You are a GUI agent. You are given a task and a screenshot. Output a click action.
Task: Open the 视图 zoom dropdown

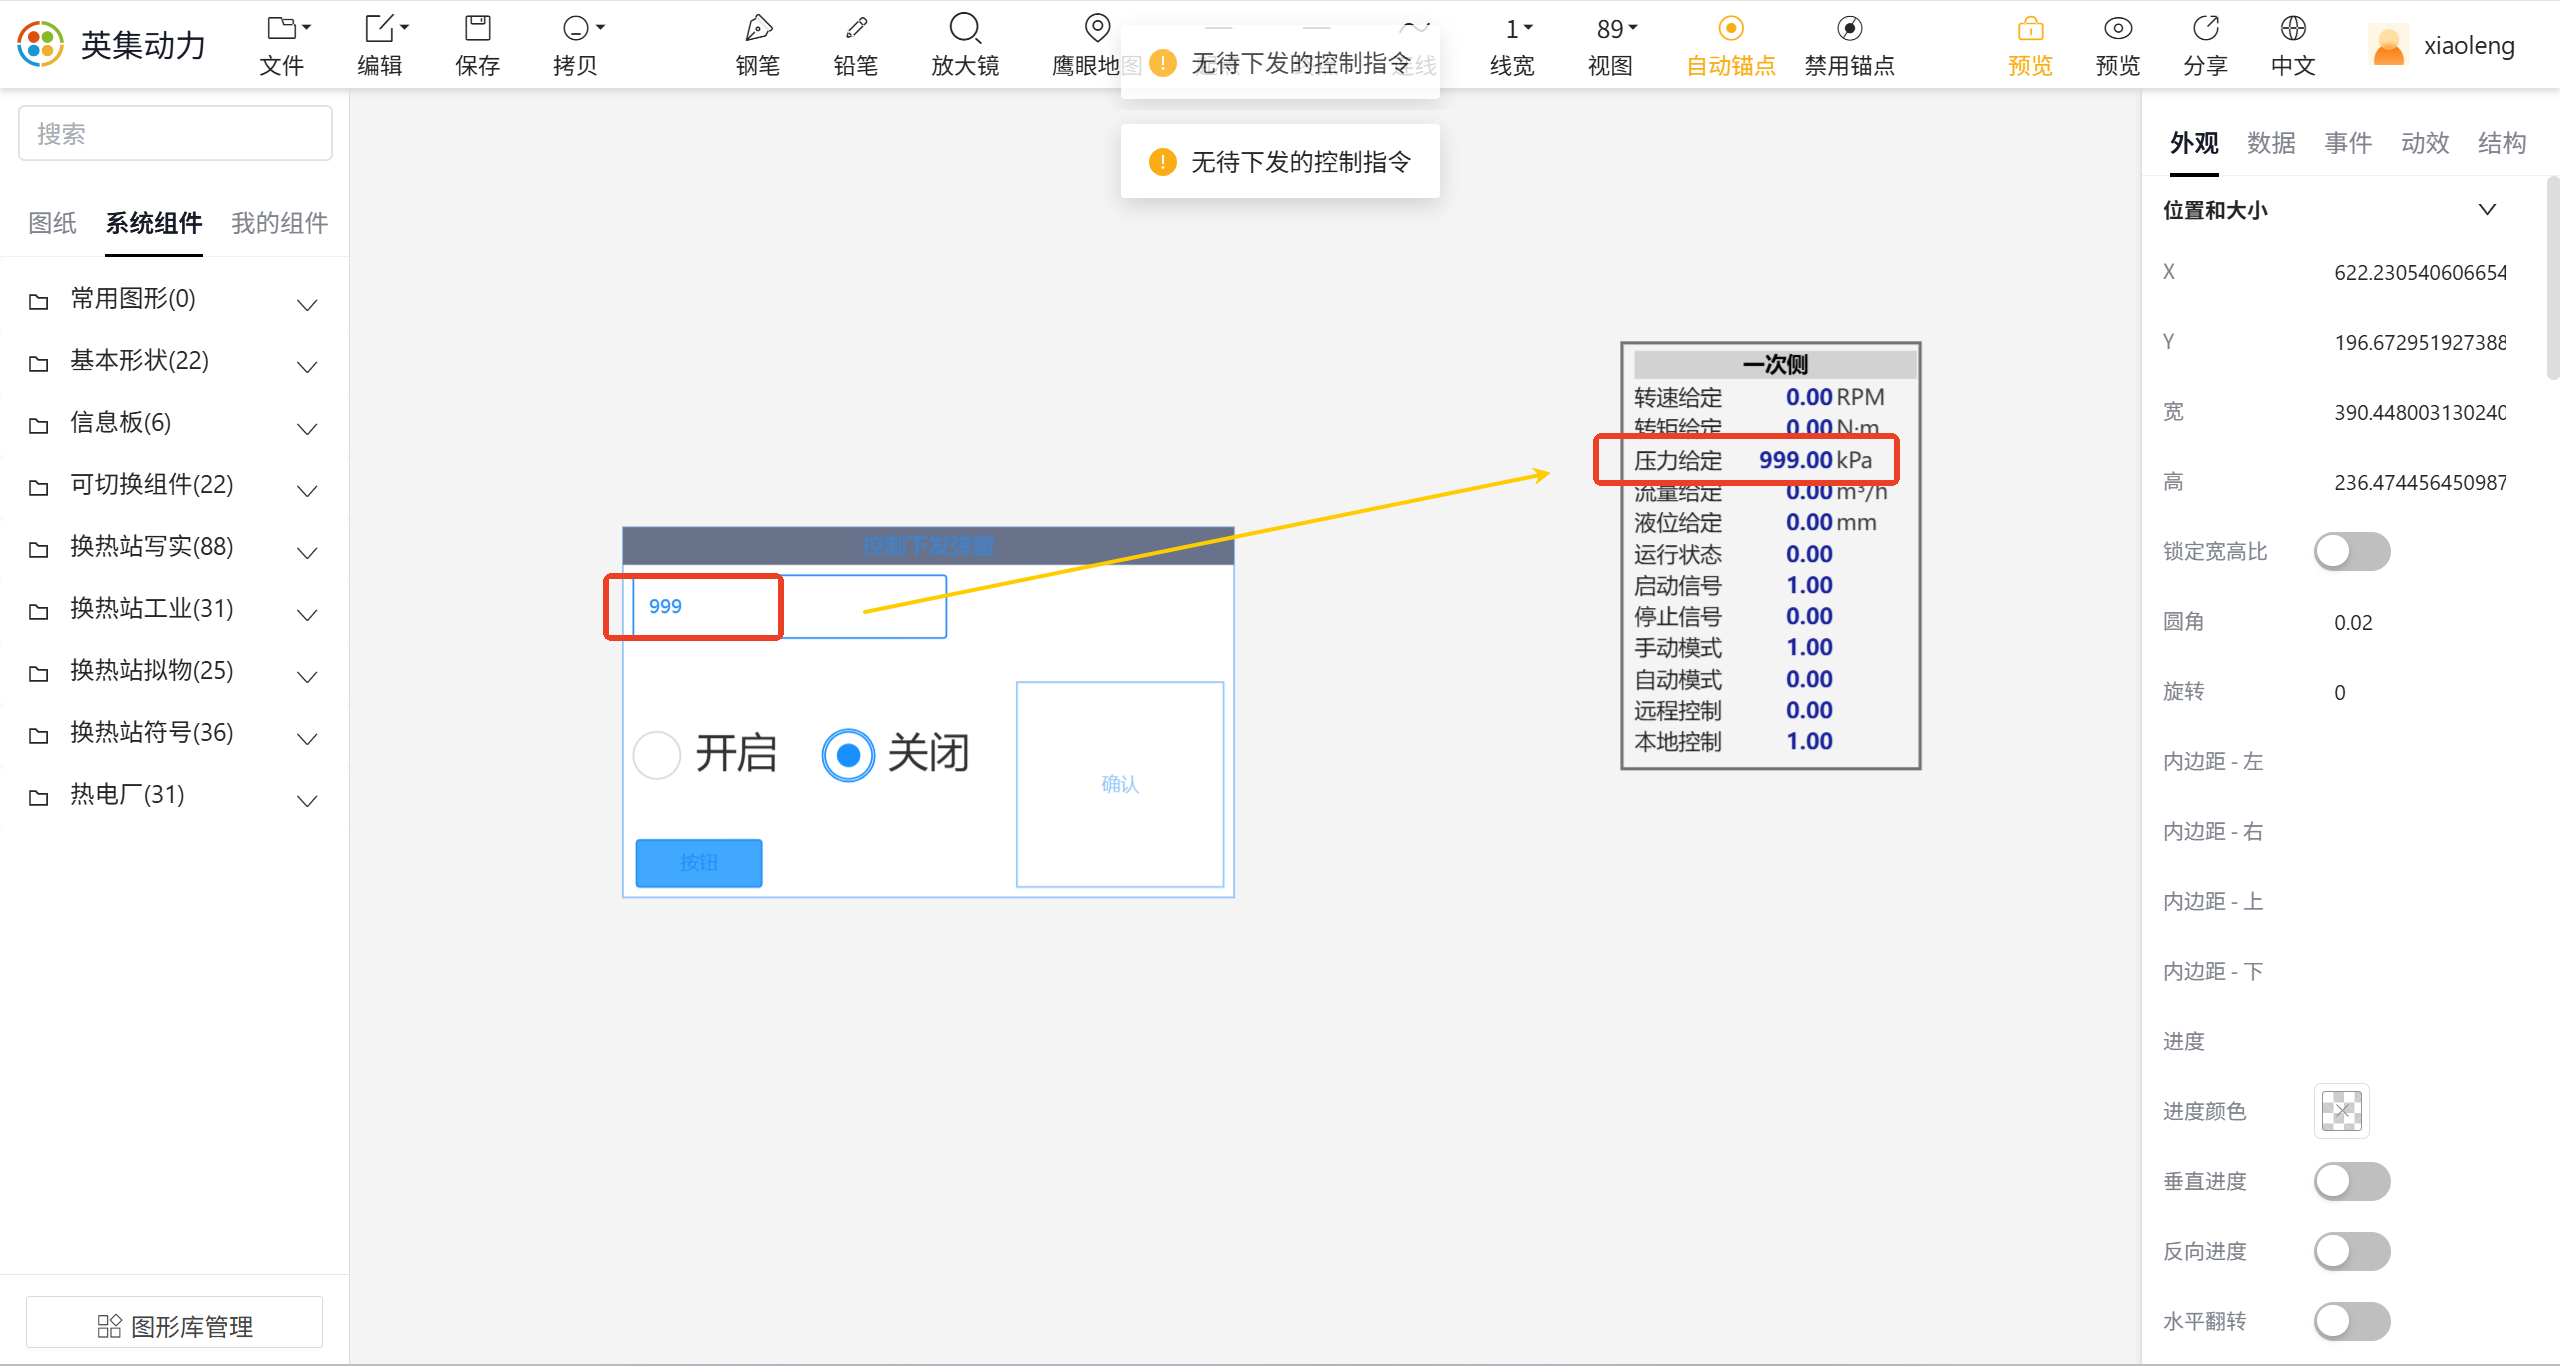tap(1617, 28)
